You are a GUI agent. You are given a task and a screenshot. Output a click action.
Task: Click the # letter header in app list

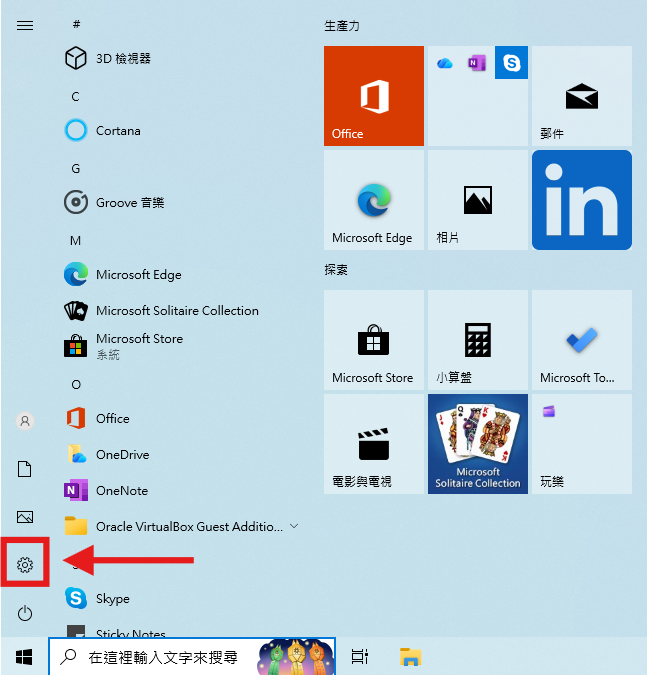point(76,24)
